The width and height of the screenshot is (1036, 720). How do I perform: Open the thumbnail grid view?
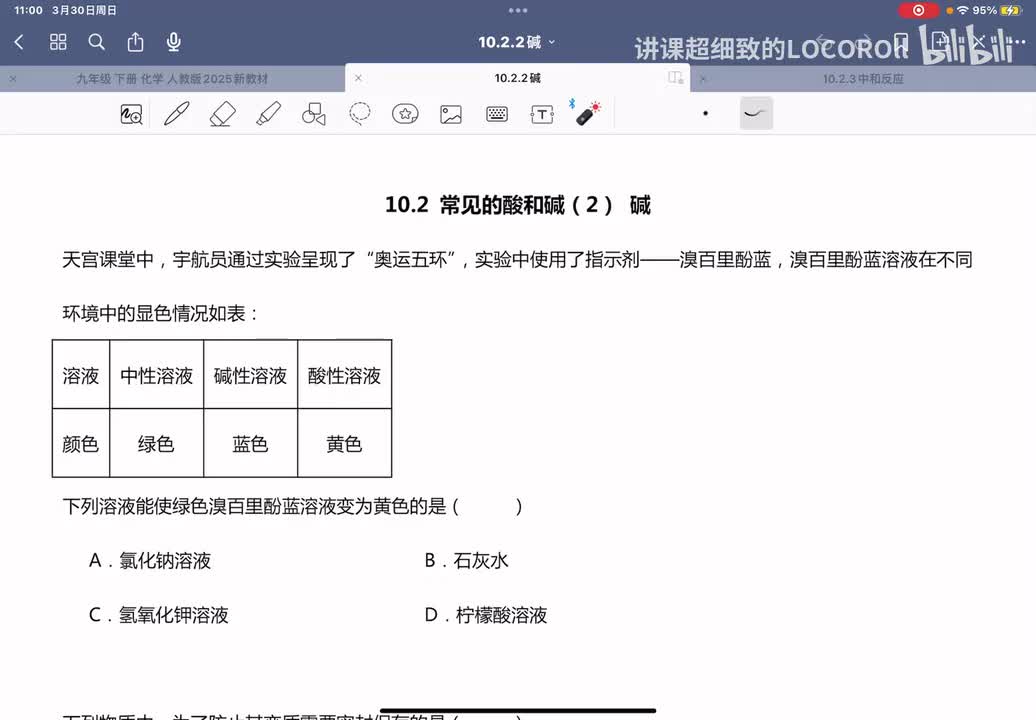[58, 42]
